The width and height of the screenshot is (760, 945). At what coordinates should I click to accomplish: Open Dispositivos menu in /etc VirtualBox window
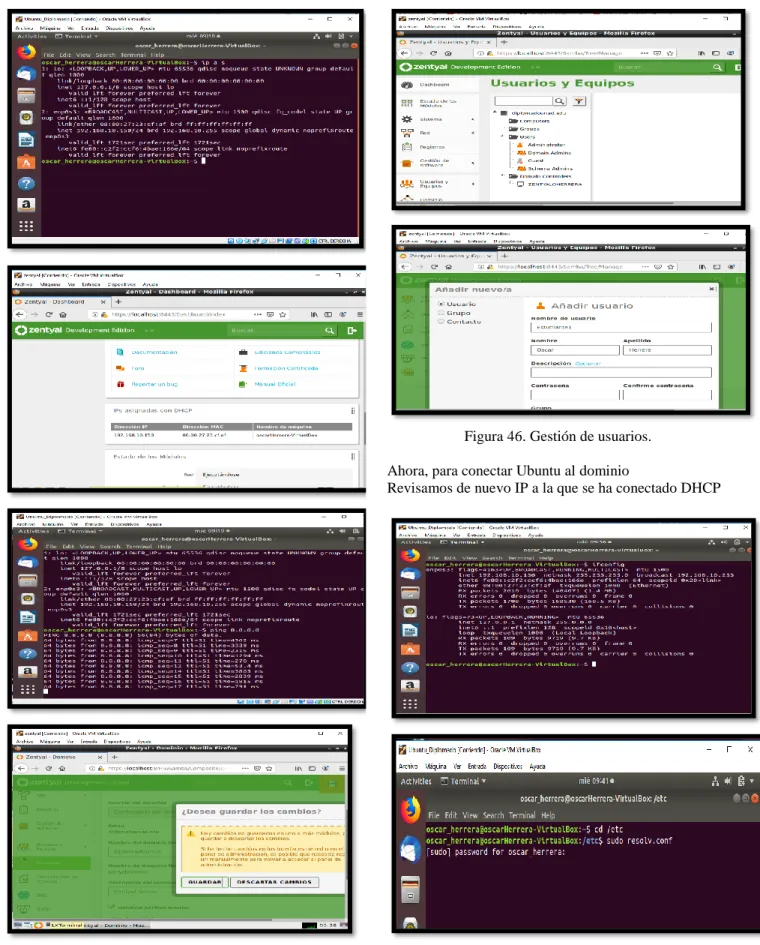507,766
